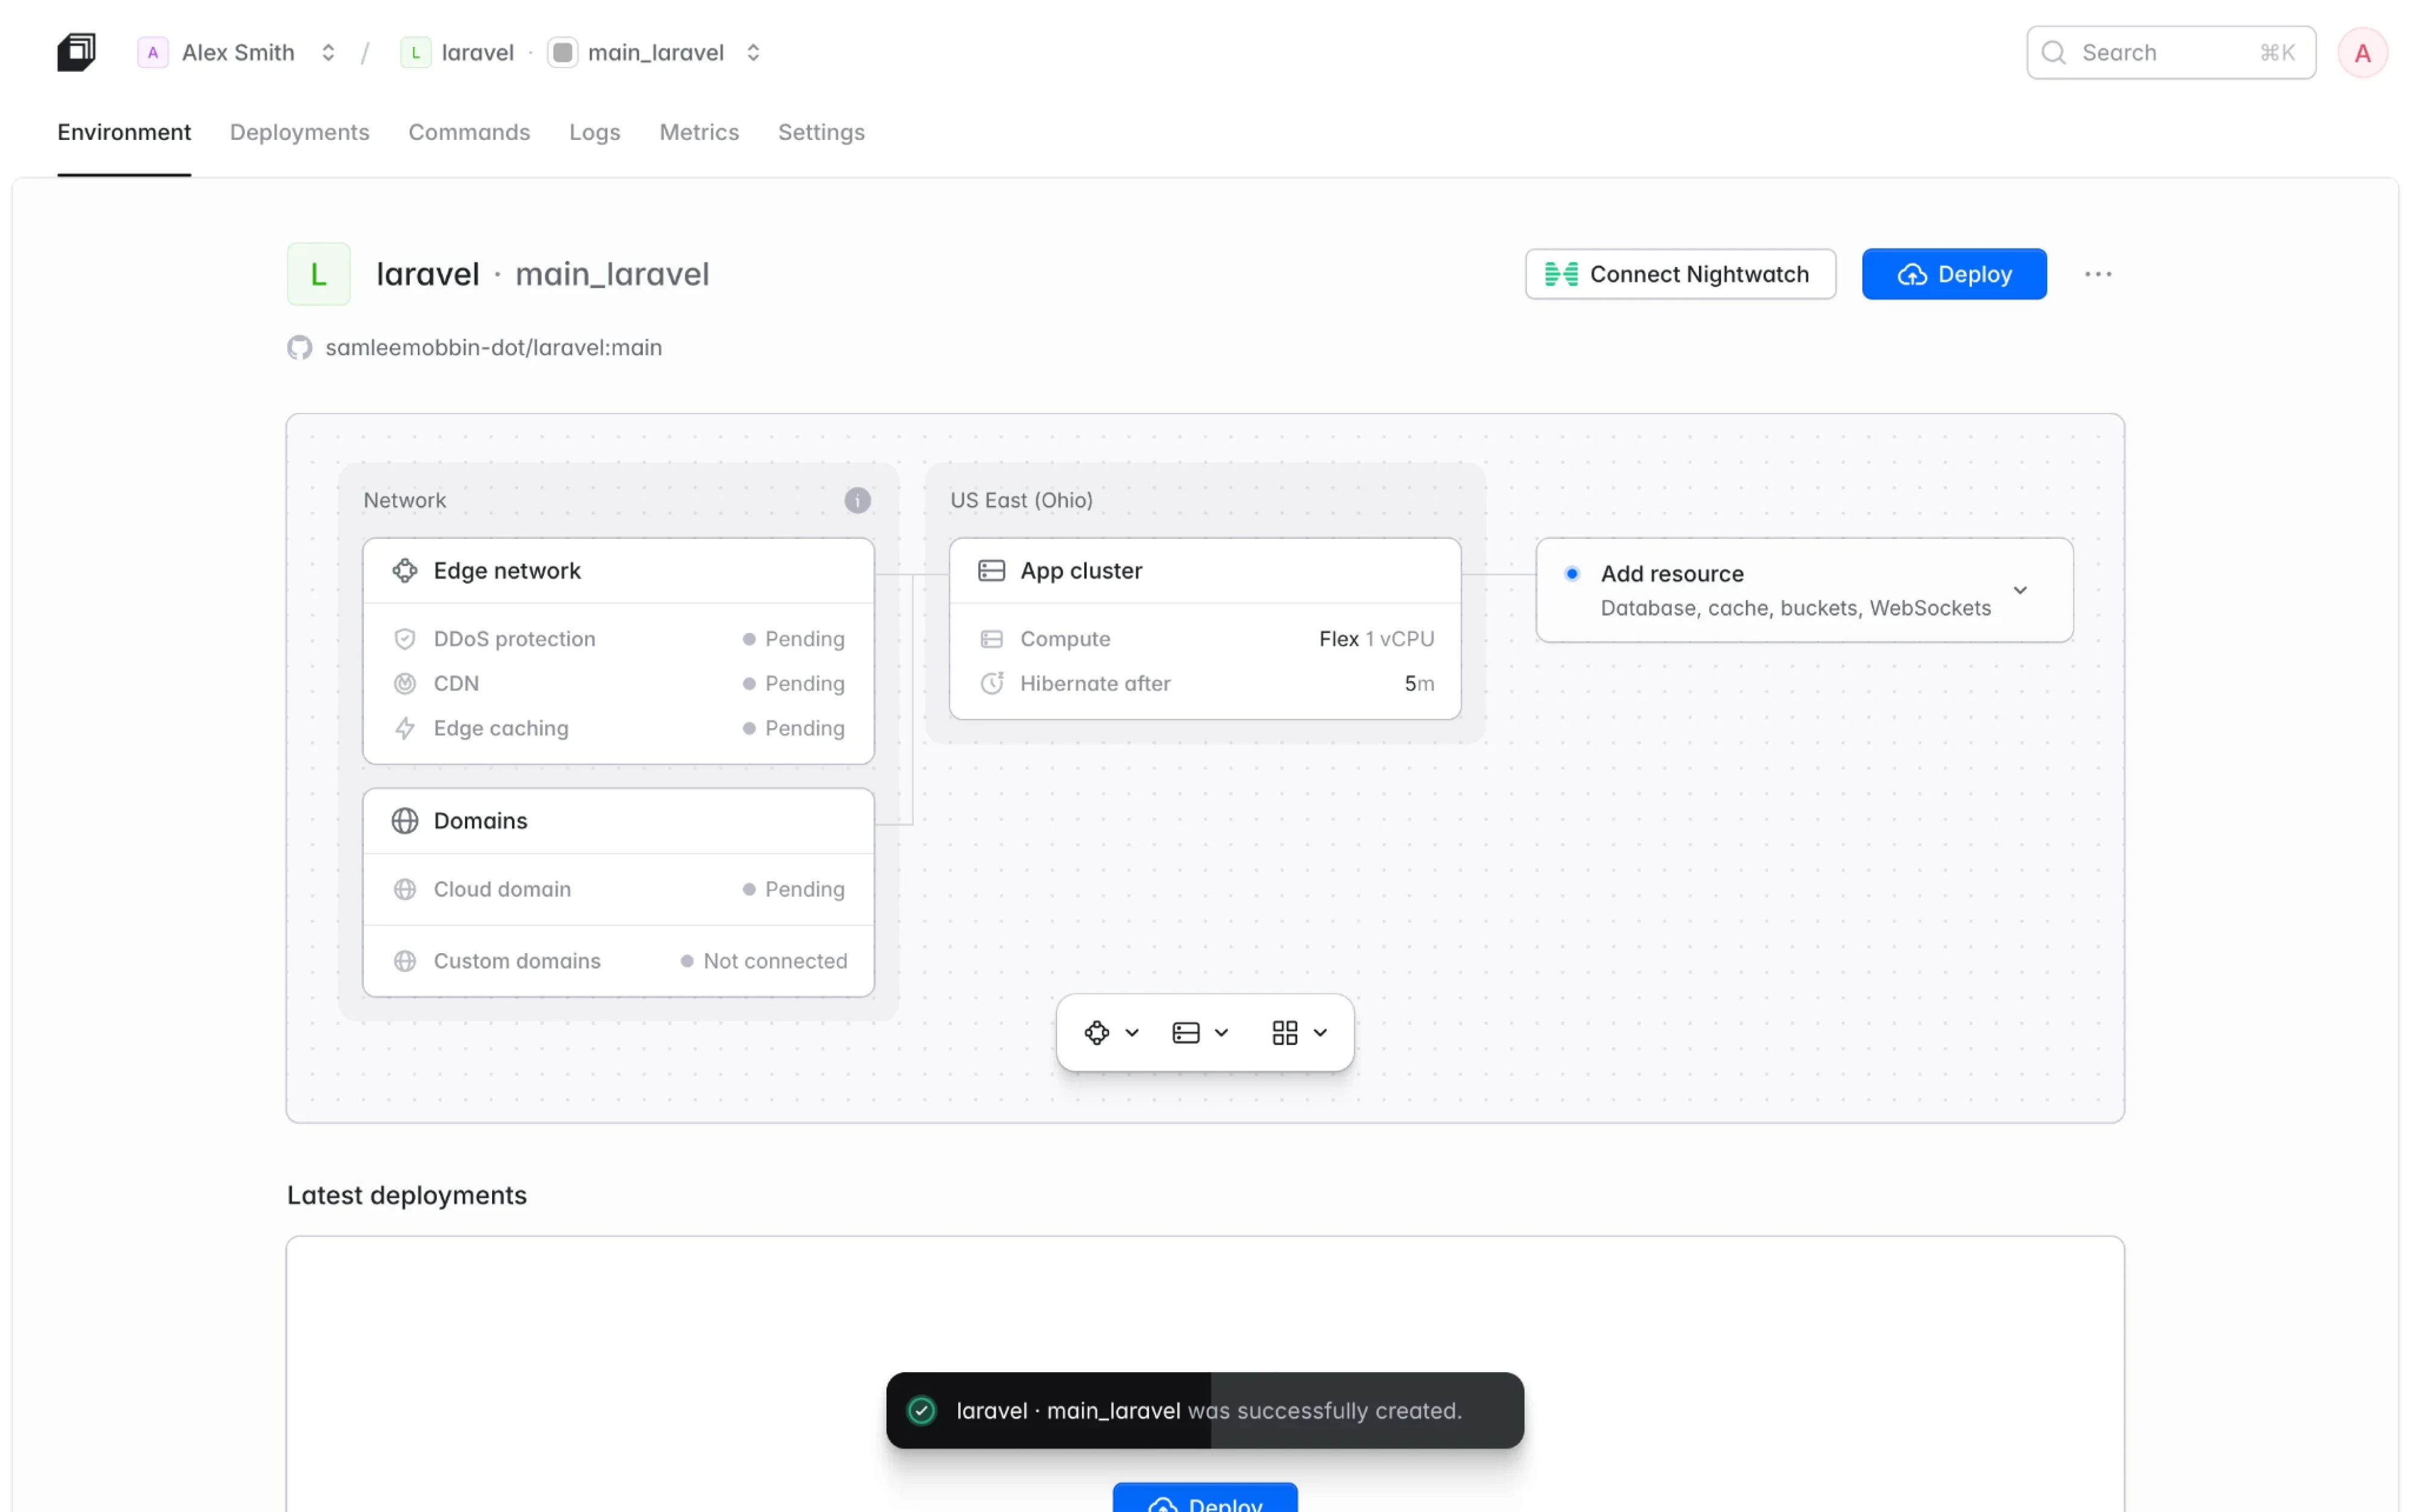Expand the Add resource dropdown chevron
Image resolution: width=2411 pixels, height=1512 pixels.
[2020, 590]
